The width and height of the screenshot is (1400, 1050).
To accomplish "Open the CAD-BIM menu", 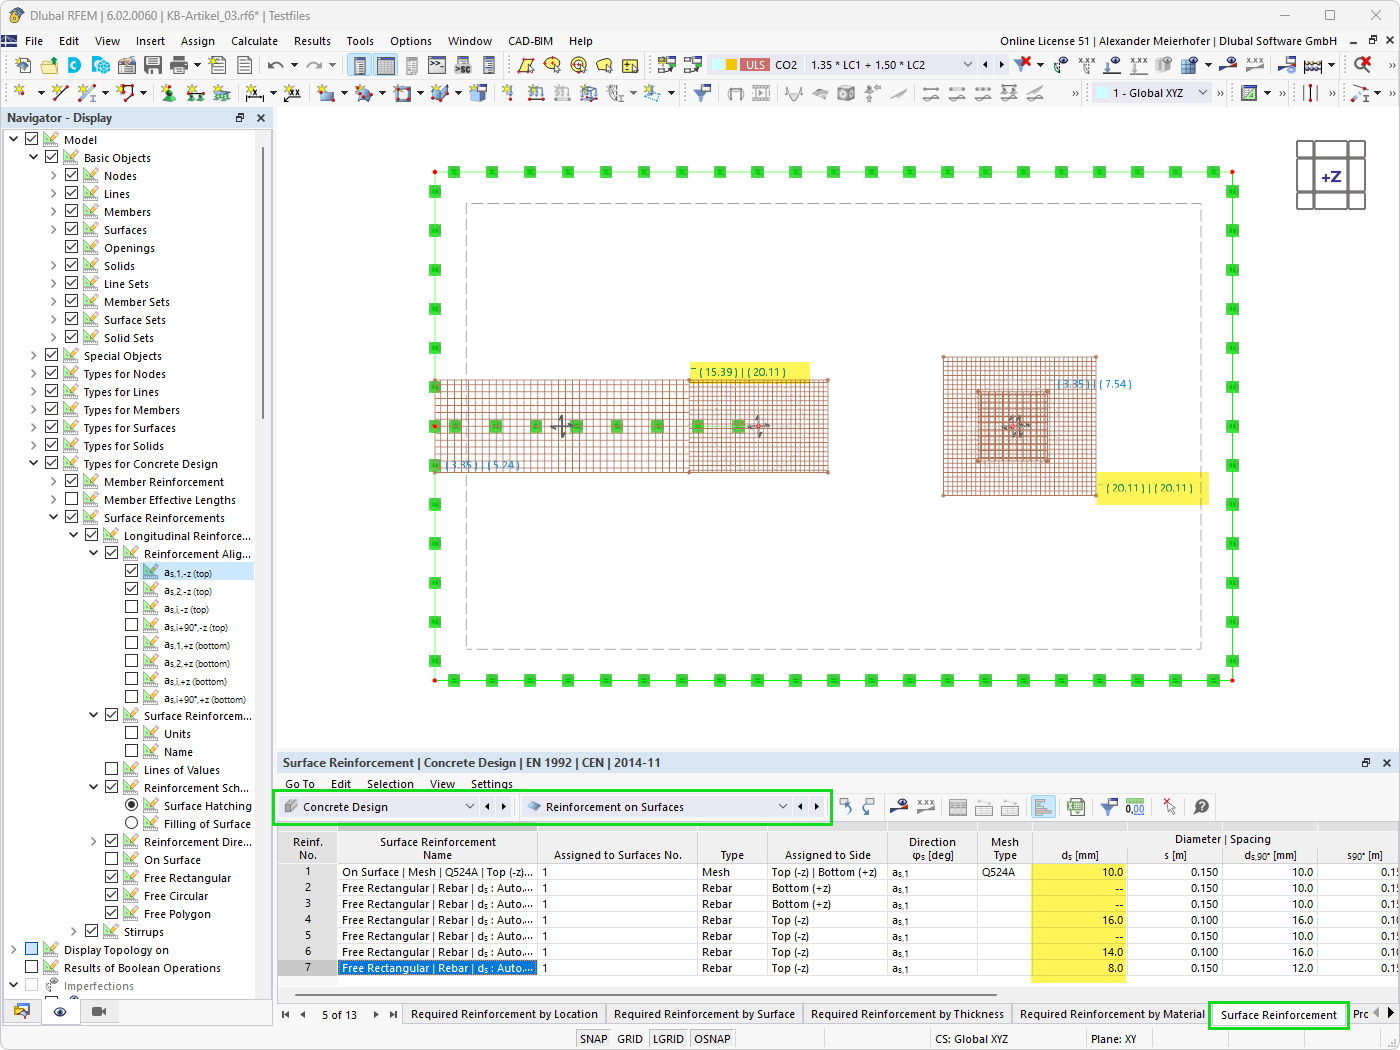I will [x=529, y=41].
